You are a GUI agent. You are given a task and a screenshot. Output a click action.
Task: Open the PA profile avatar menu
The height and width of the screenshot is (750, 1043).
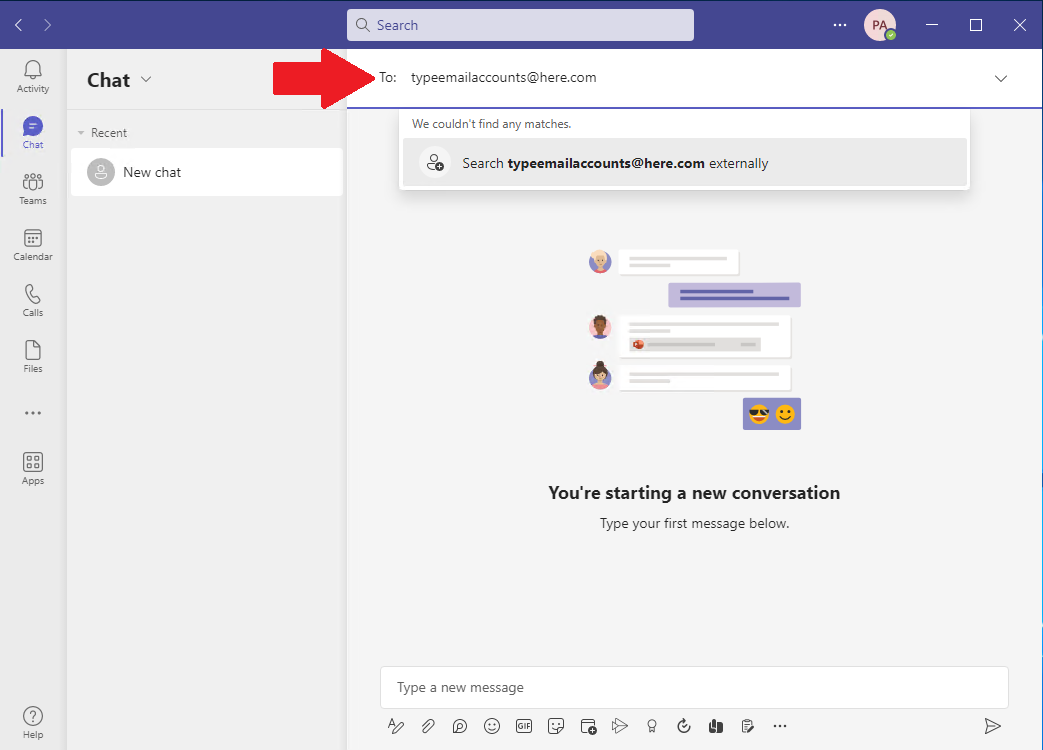[x=879, y=25]
